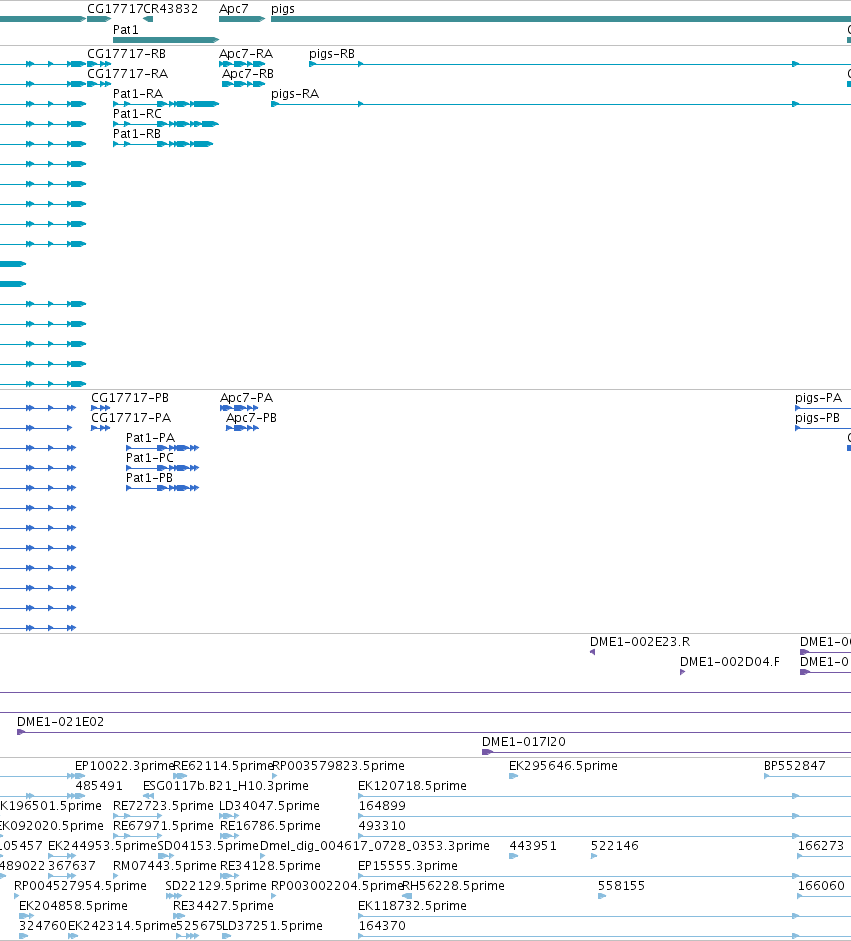Select the Apc7-RB transcript glyph
This screenshot has width=851, height=941.
point(244,84)
